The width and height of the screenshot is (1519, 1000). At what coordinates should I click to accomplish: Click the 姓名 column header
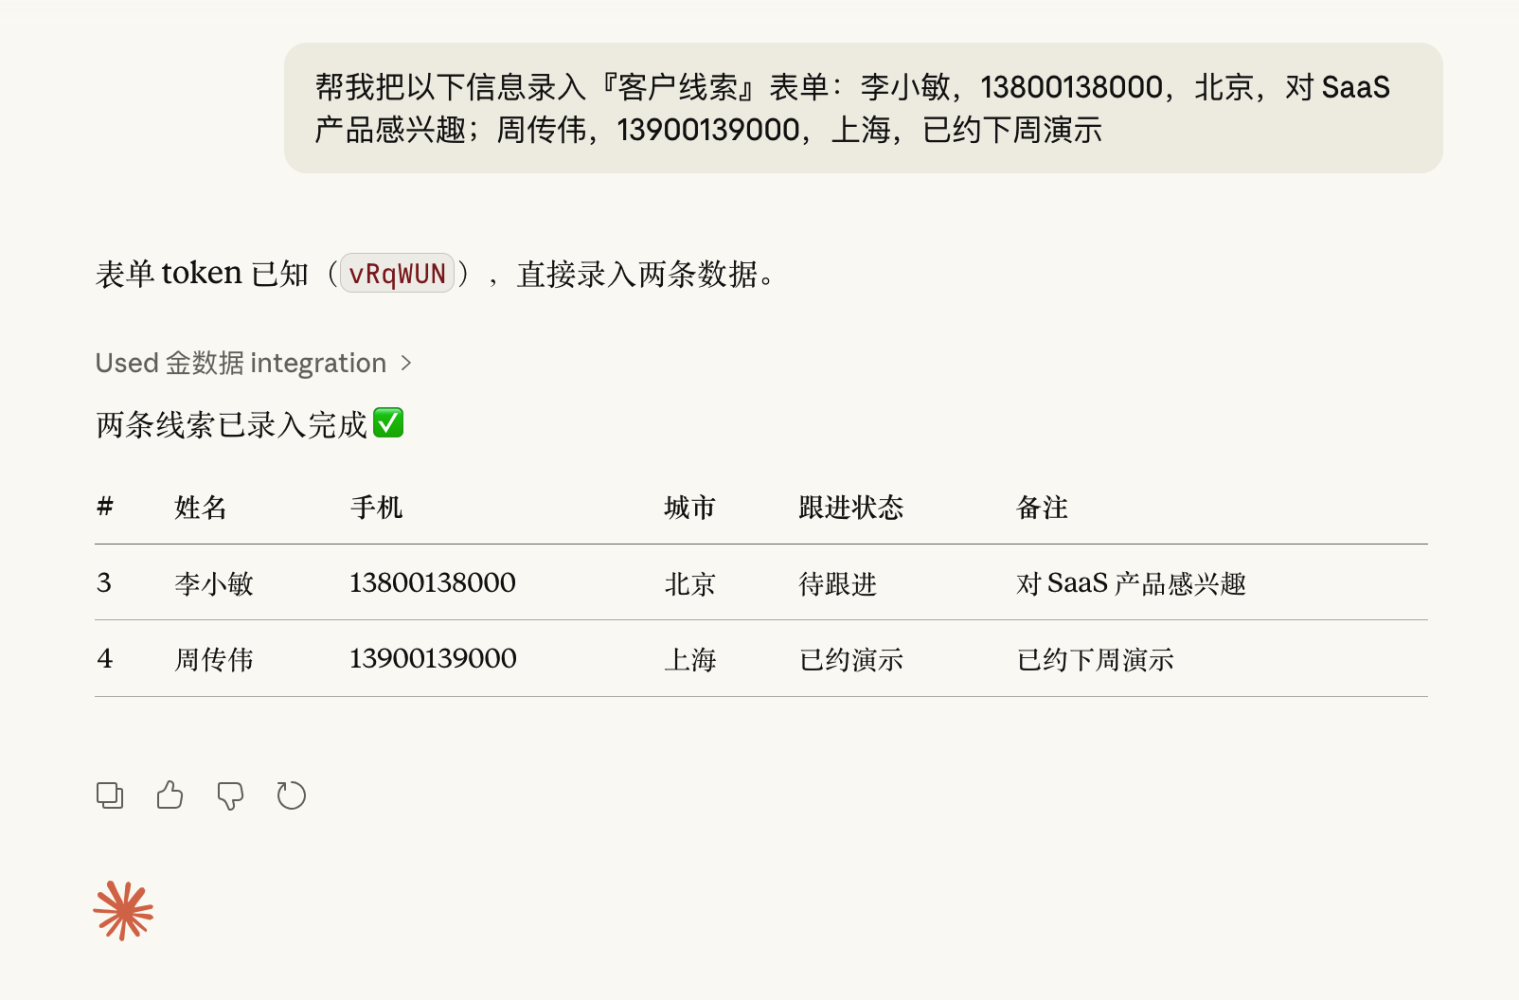(x=200, y=508)
